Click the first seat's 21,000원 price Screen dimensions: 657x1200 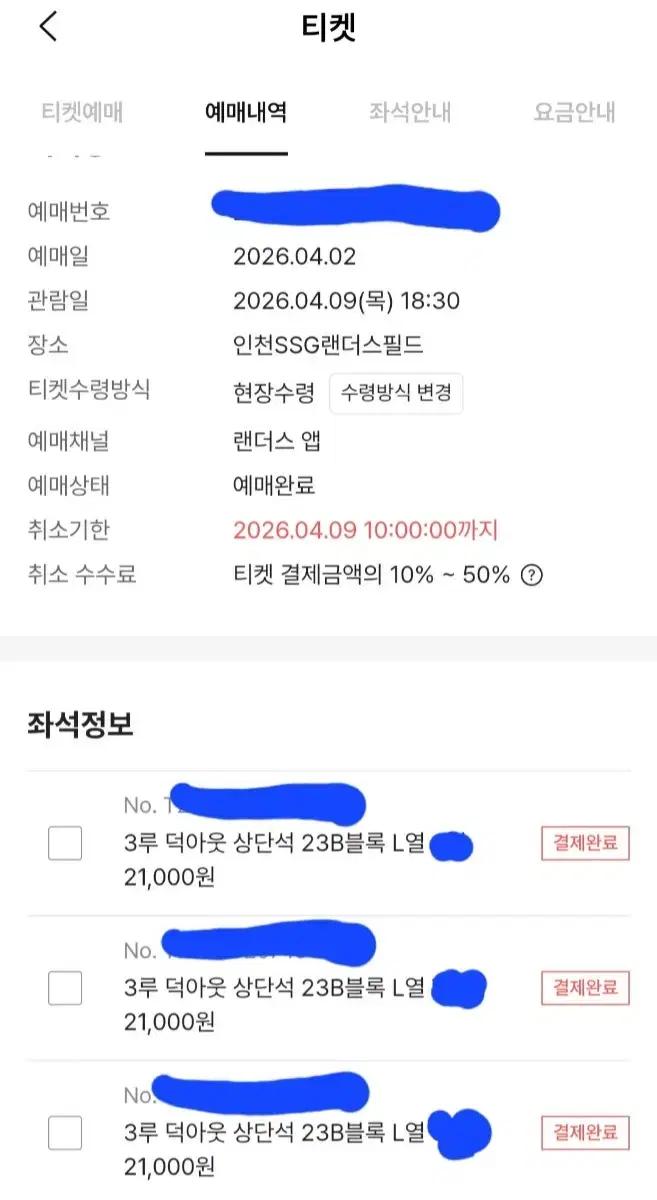[x=169, y=877]
